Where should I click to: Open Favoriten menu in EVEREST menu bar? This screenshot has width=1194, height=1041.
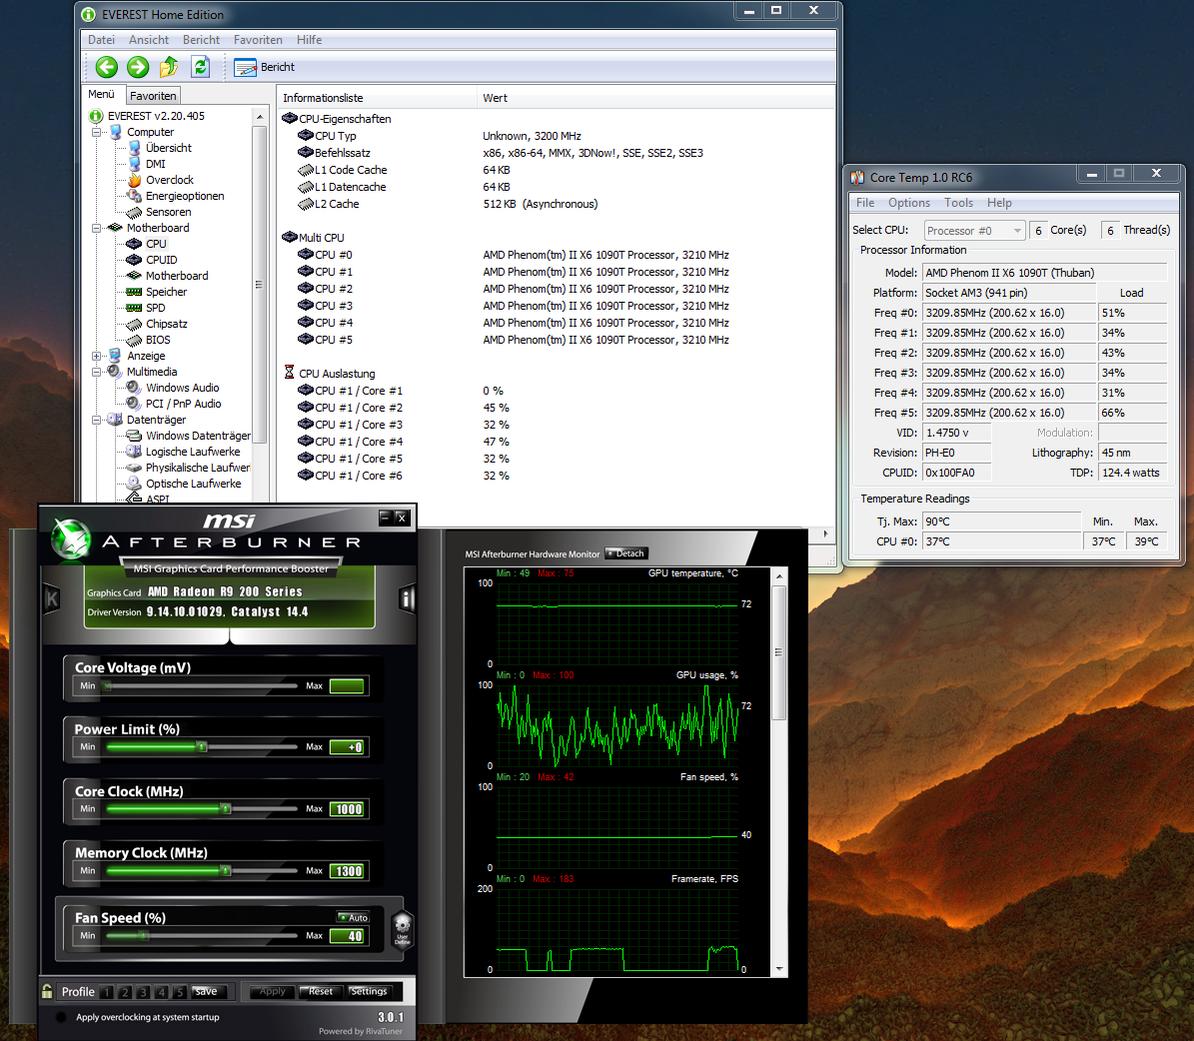(x=258, y=40)
